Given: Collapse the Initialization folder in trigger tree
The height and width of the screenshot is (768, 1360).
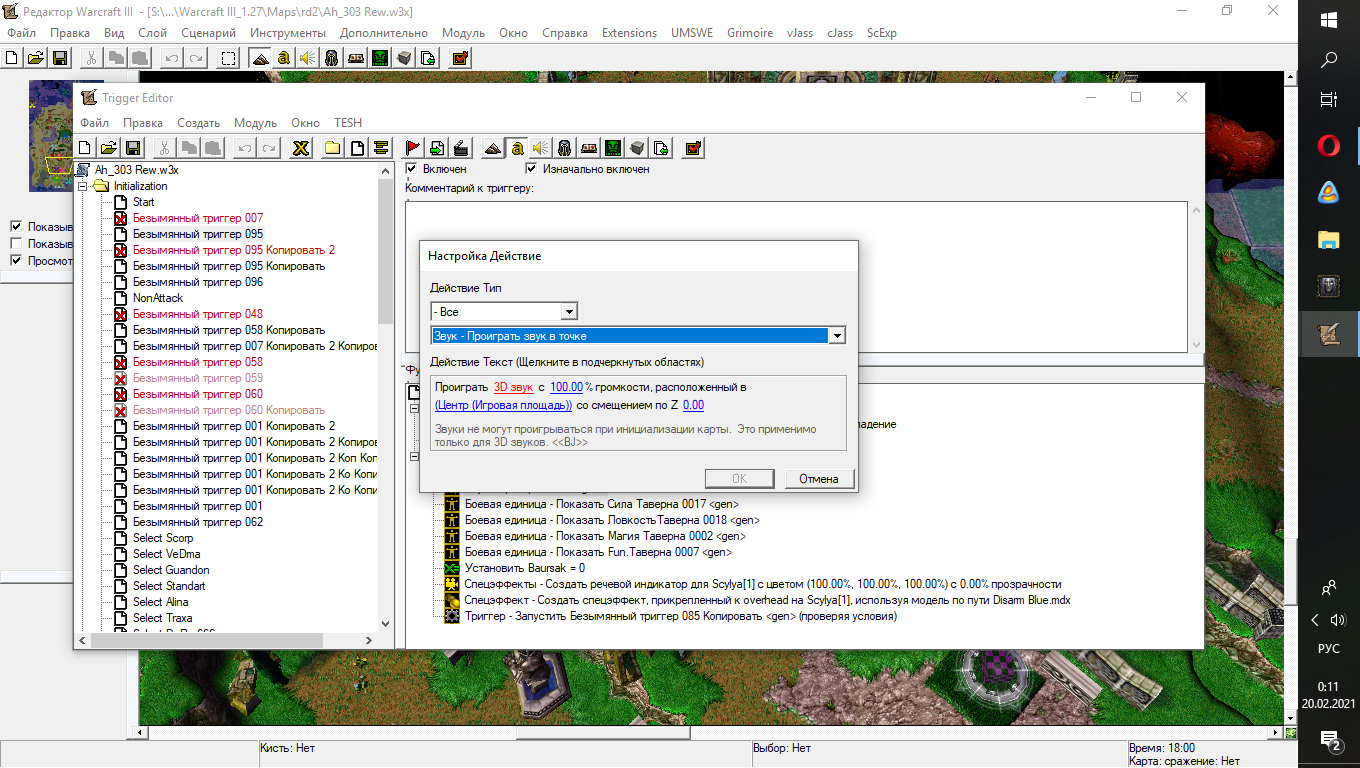Looking at the screenshot, I should [x=84, y=186].
